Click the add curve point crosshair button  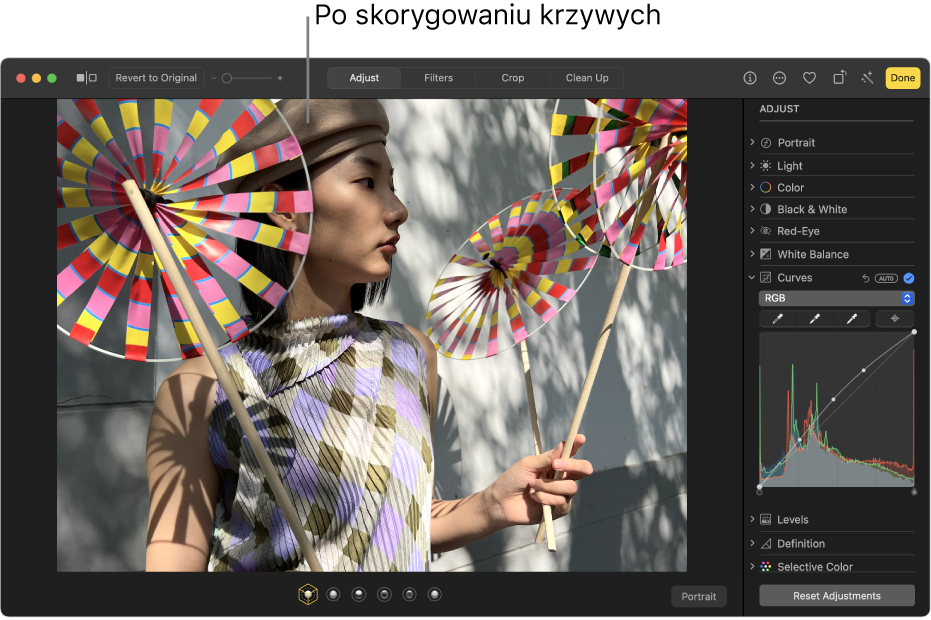coord(894,319)
